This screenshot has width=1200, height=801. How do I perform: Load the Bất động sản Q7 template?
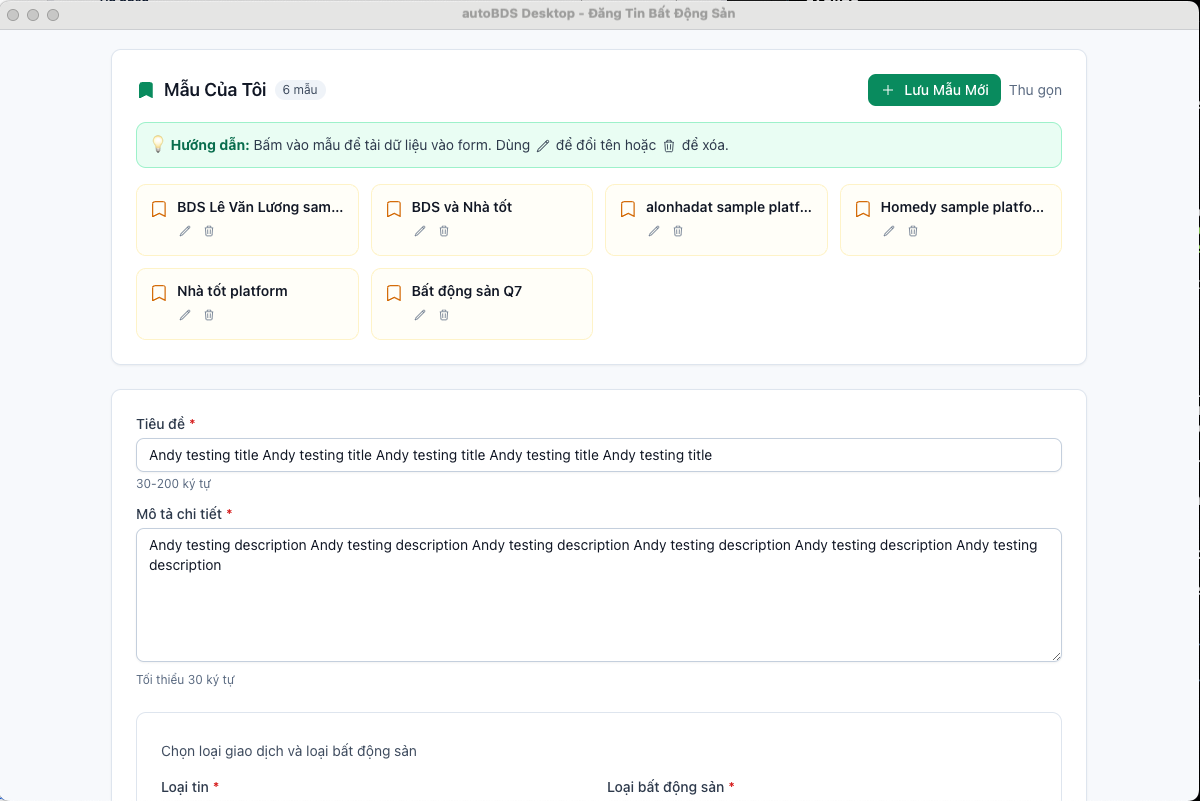pyautogui.click(x=482, y=304)
